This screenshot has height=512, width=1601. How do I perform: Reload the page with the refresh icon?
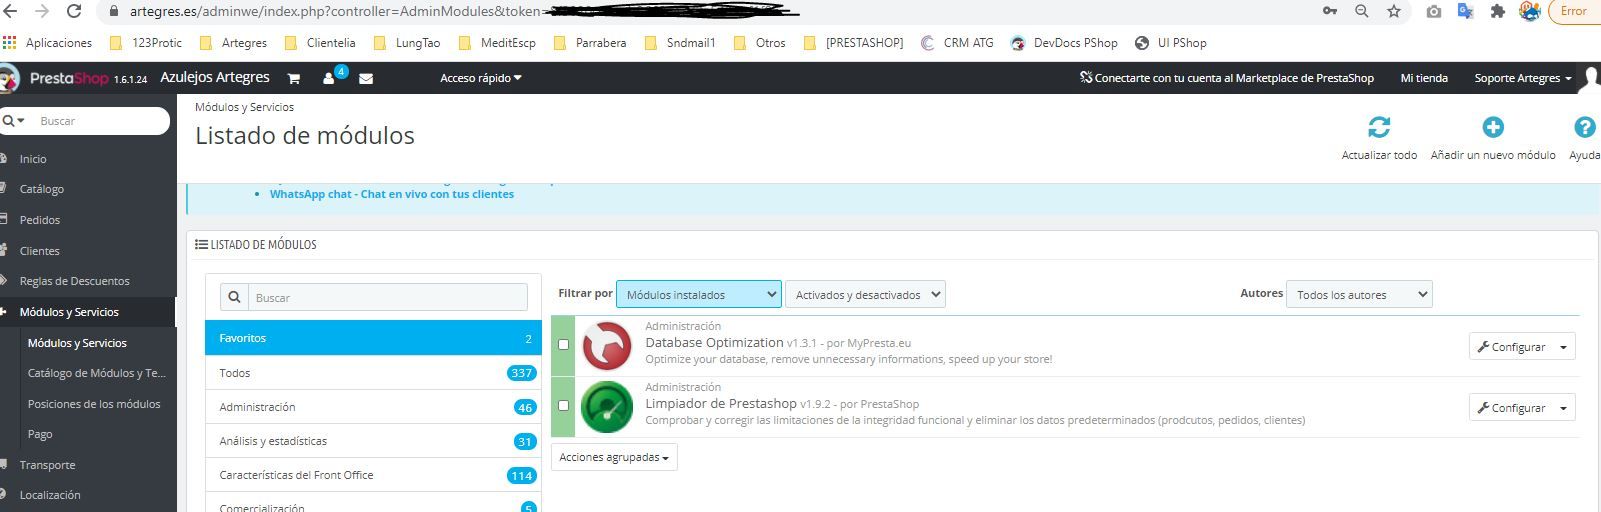coord(74,11)
